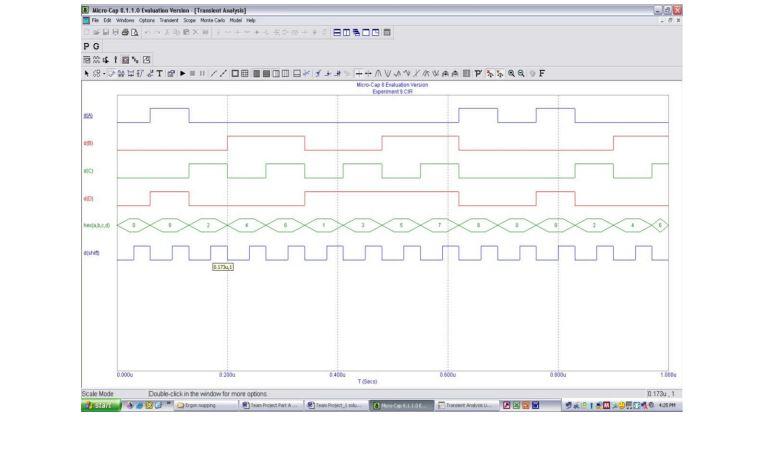The width and height of the screenshot is (759, 451).
Task: Switch to Team Project Part A taskbar button
Action: point(271,406)
